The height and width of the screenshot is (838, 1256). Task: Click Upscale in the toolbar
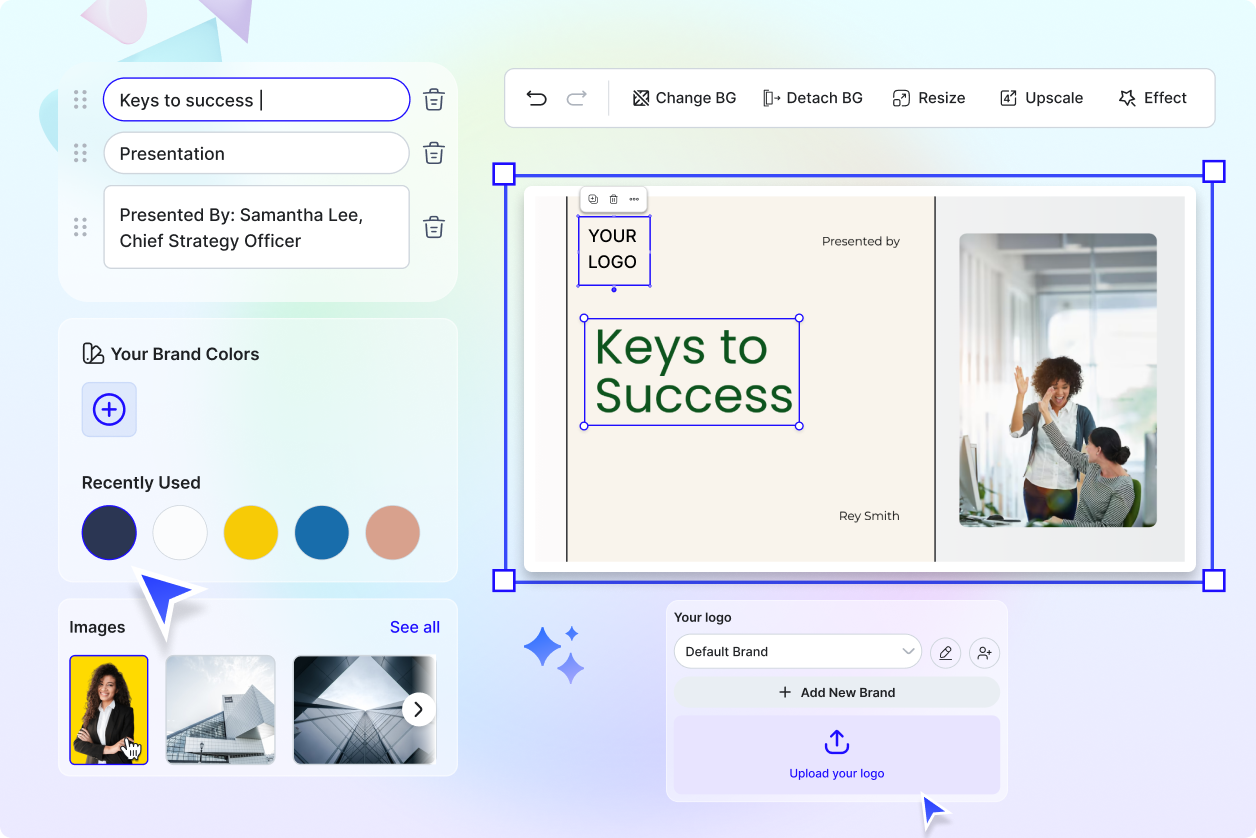(1041, 98)
